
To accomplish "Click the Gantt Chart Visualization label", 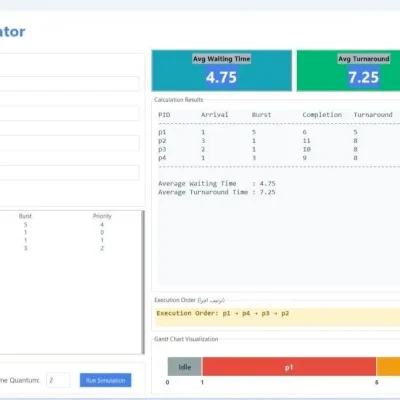I will (x=186, y=339).
